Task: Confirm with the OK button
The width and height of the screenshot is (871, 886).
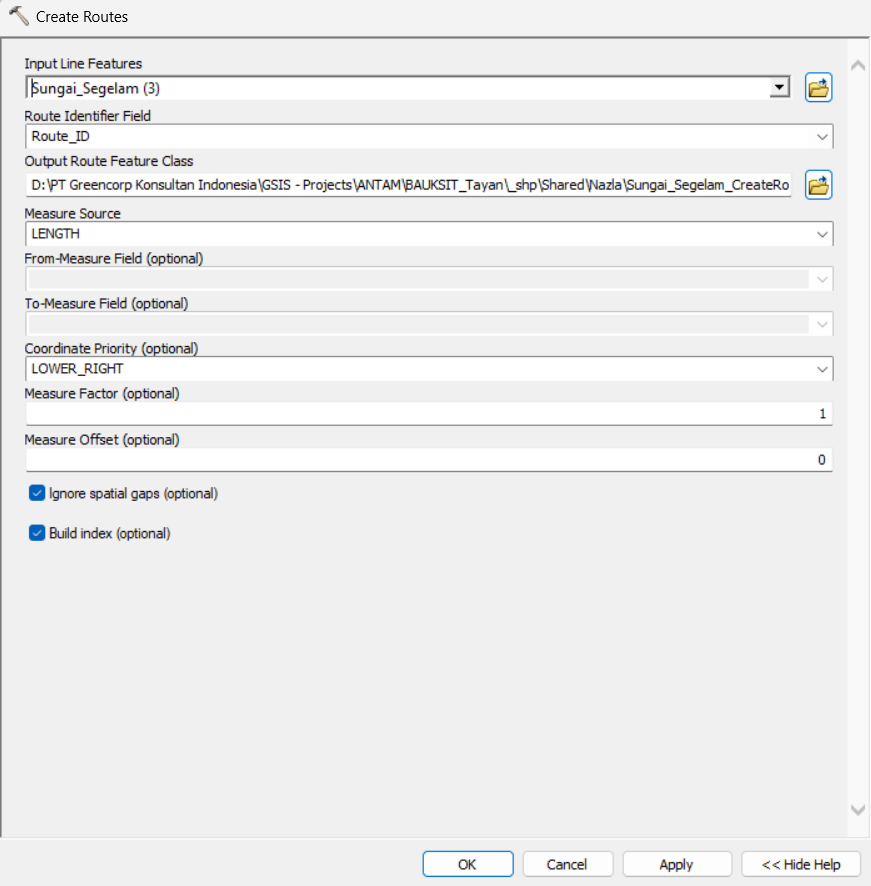Action: point(467,864)
